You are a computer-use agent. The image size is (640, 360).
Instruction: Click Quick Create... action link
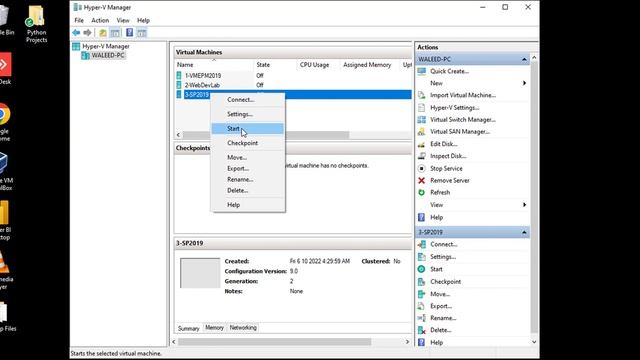(449, 71)
